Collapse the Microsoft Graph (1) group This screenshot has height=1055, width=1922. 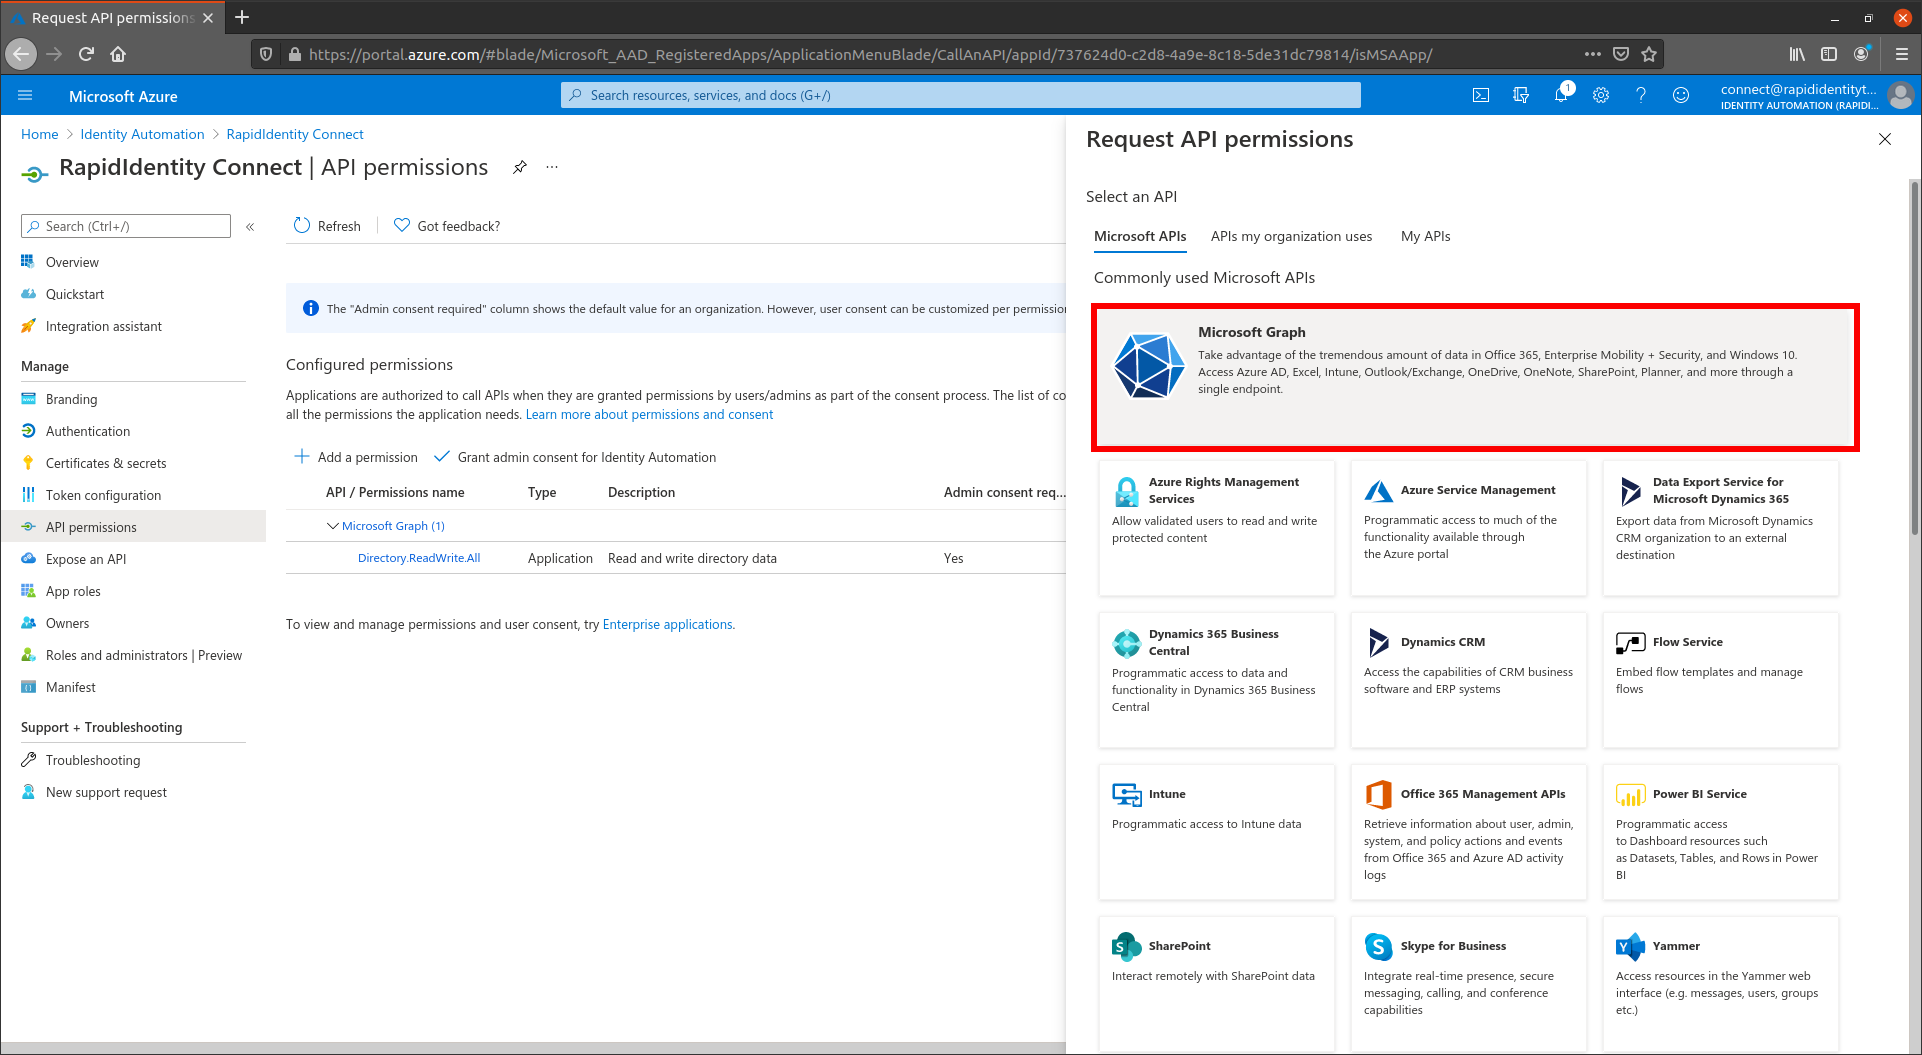click(333, 526)
